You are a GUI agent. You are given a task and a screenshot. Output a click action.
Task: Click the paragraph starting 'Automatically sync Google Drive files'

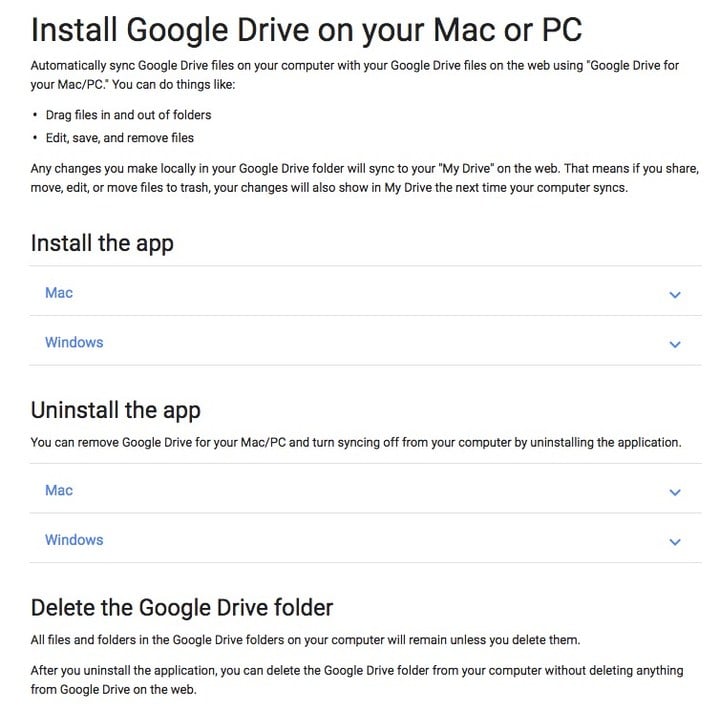click(354, 75)
